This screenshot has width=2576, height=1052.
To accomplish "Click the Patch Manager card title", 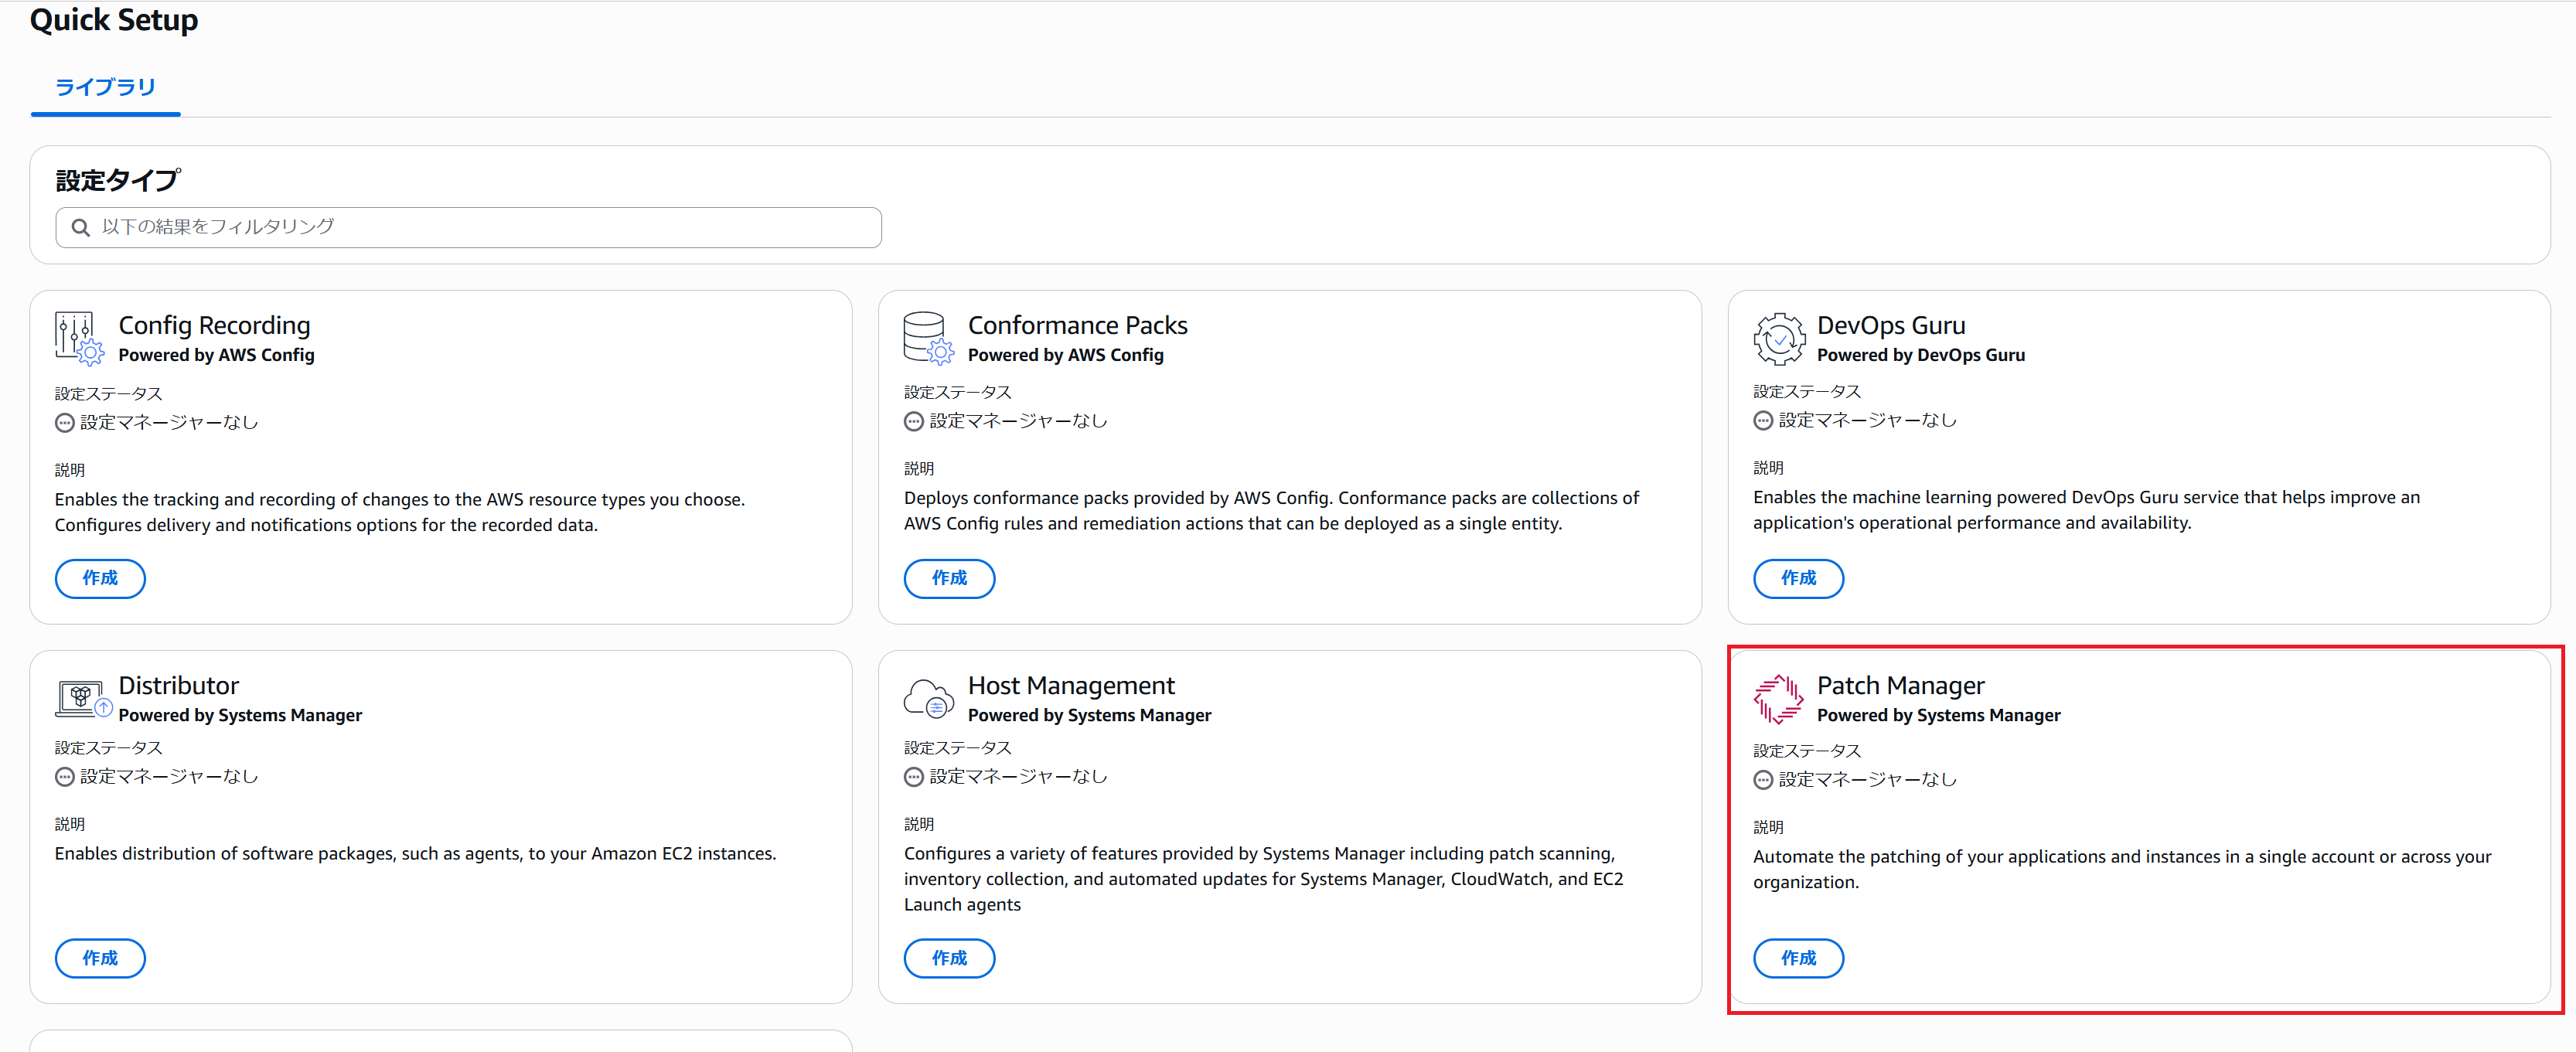I will tap(1899, 686).
